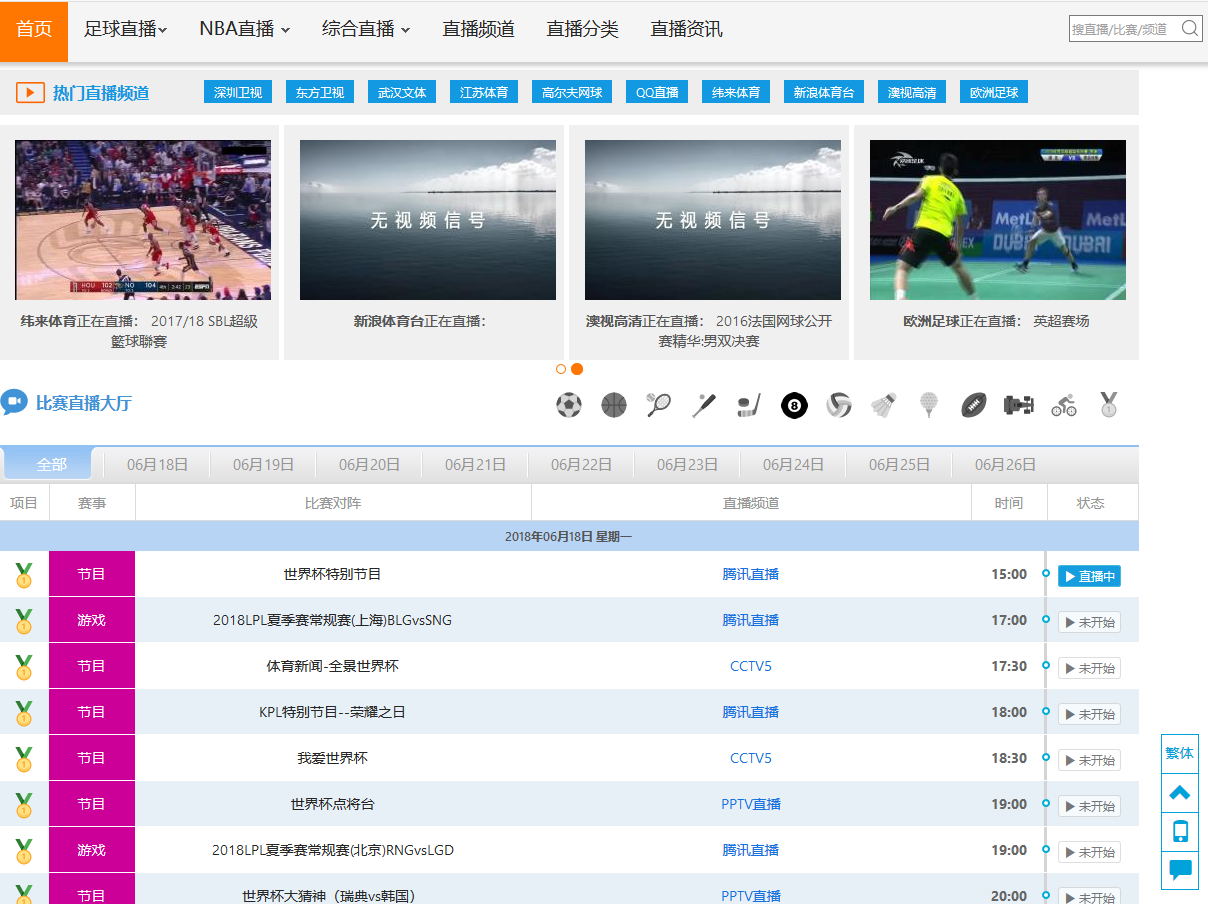The image size is (1208, 904).
Task: Switch to the 06月26日 tab
Action: 1006,464
